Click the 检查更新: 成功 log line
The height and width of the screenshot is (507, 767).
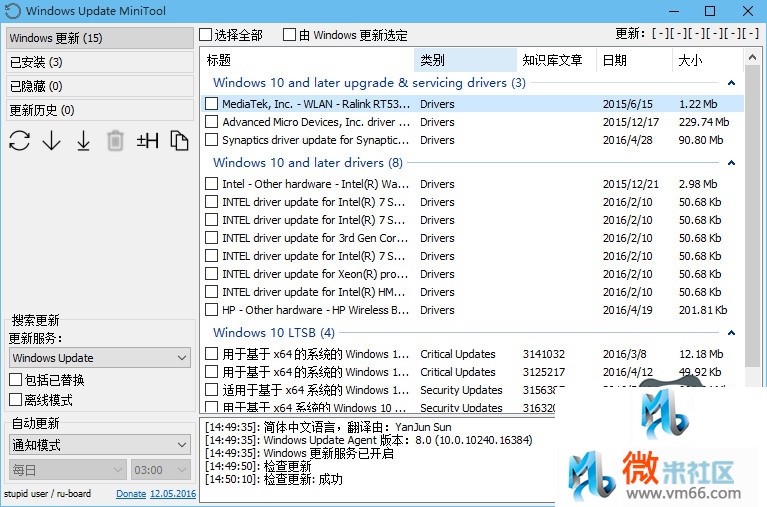[x=274, y=479]
